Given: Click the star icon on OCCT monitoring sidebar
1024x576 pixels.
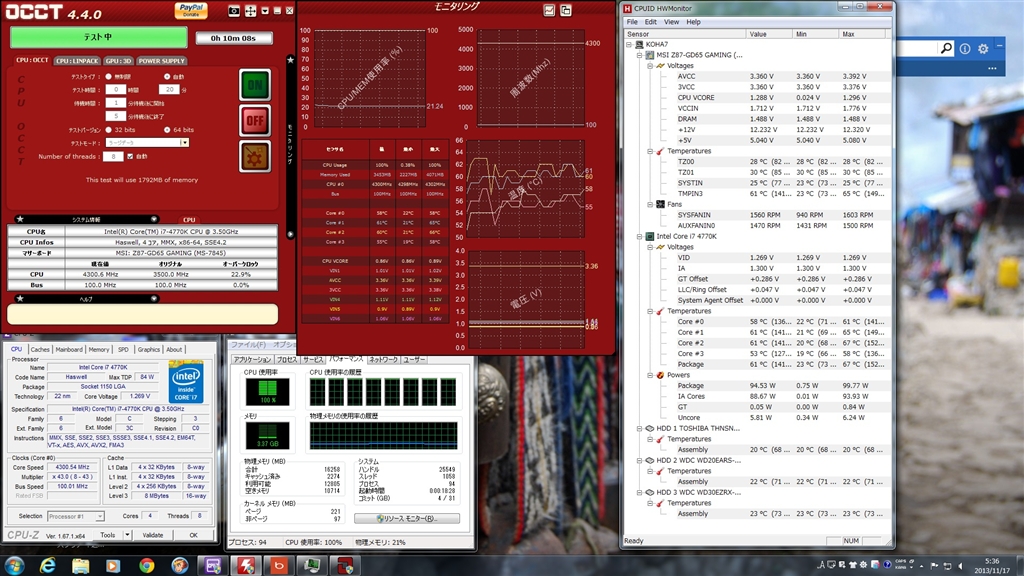Looking at the screenshot, I should [291, 60].
